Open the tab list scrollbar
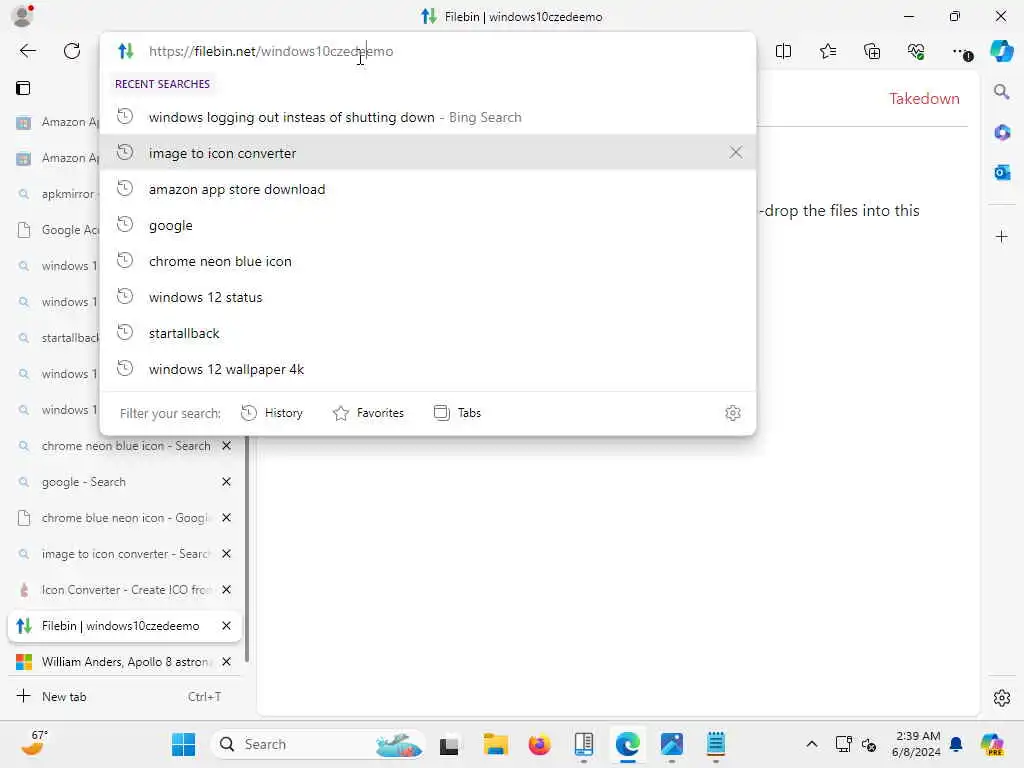Image resolution: width=1024 pixels, height=768 pixels. [247, 549]
